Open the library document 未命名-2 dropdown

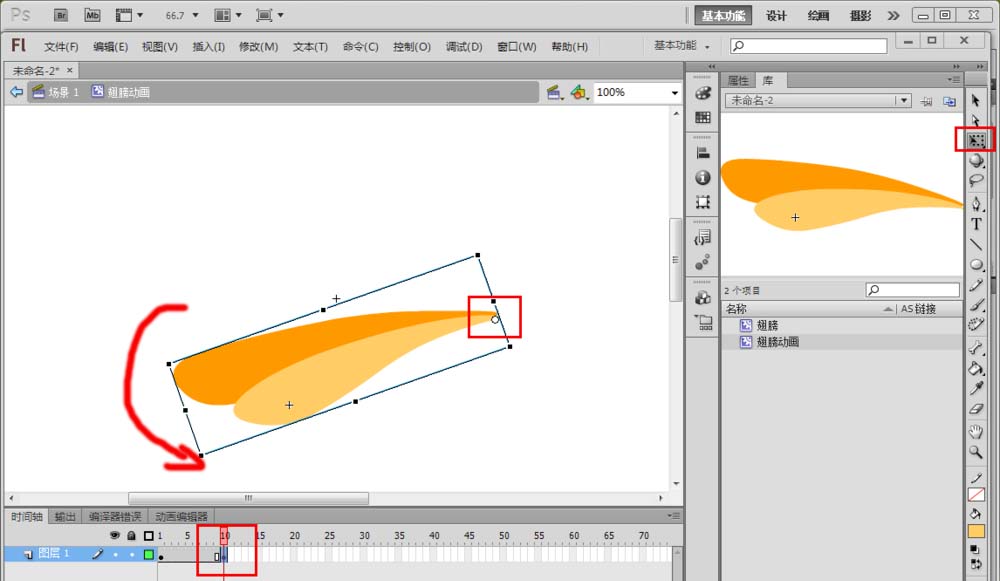tap(904, 100)
